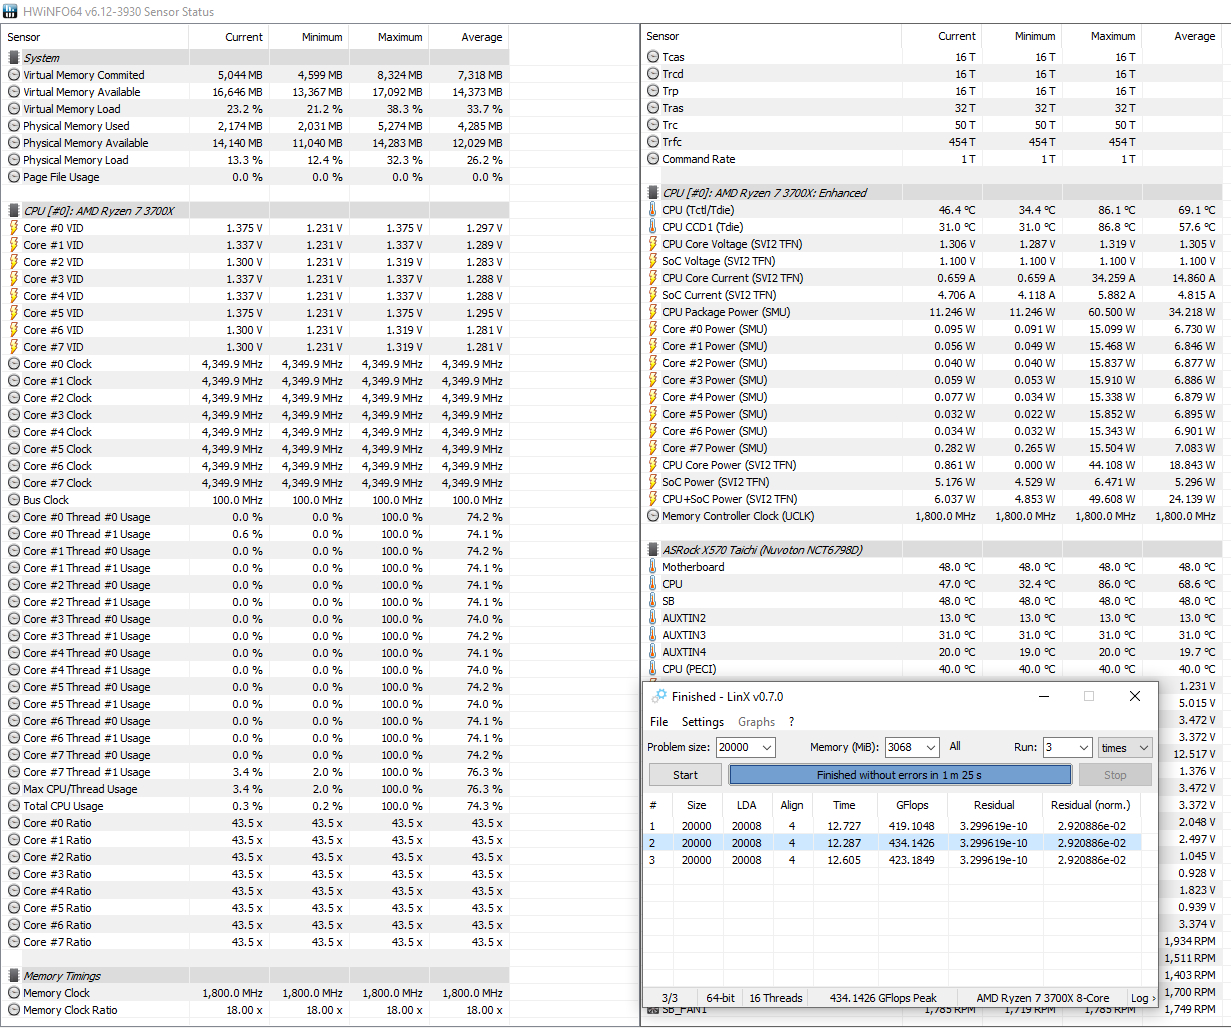Image resolution: width=1231 pixels, height=1028 pixels.
Task: Click the Memory Timings group icon
Action: click(14, 976)
